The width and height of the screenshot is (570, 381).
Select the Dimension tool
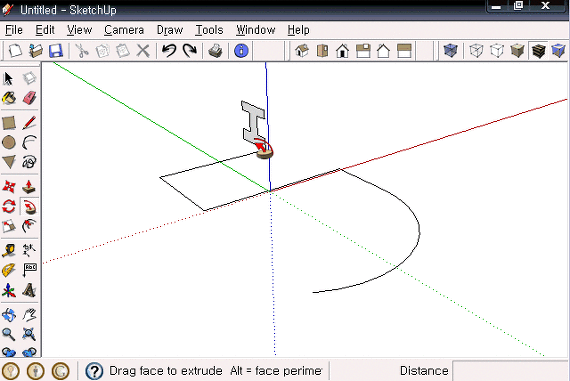pos(29,250)
